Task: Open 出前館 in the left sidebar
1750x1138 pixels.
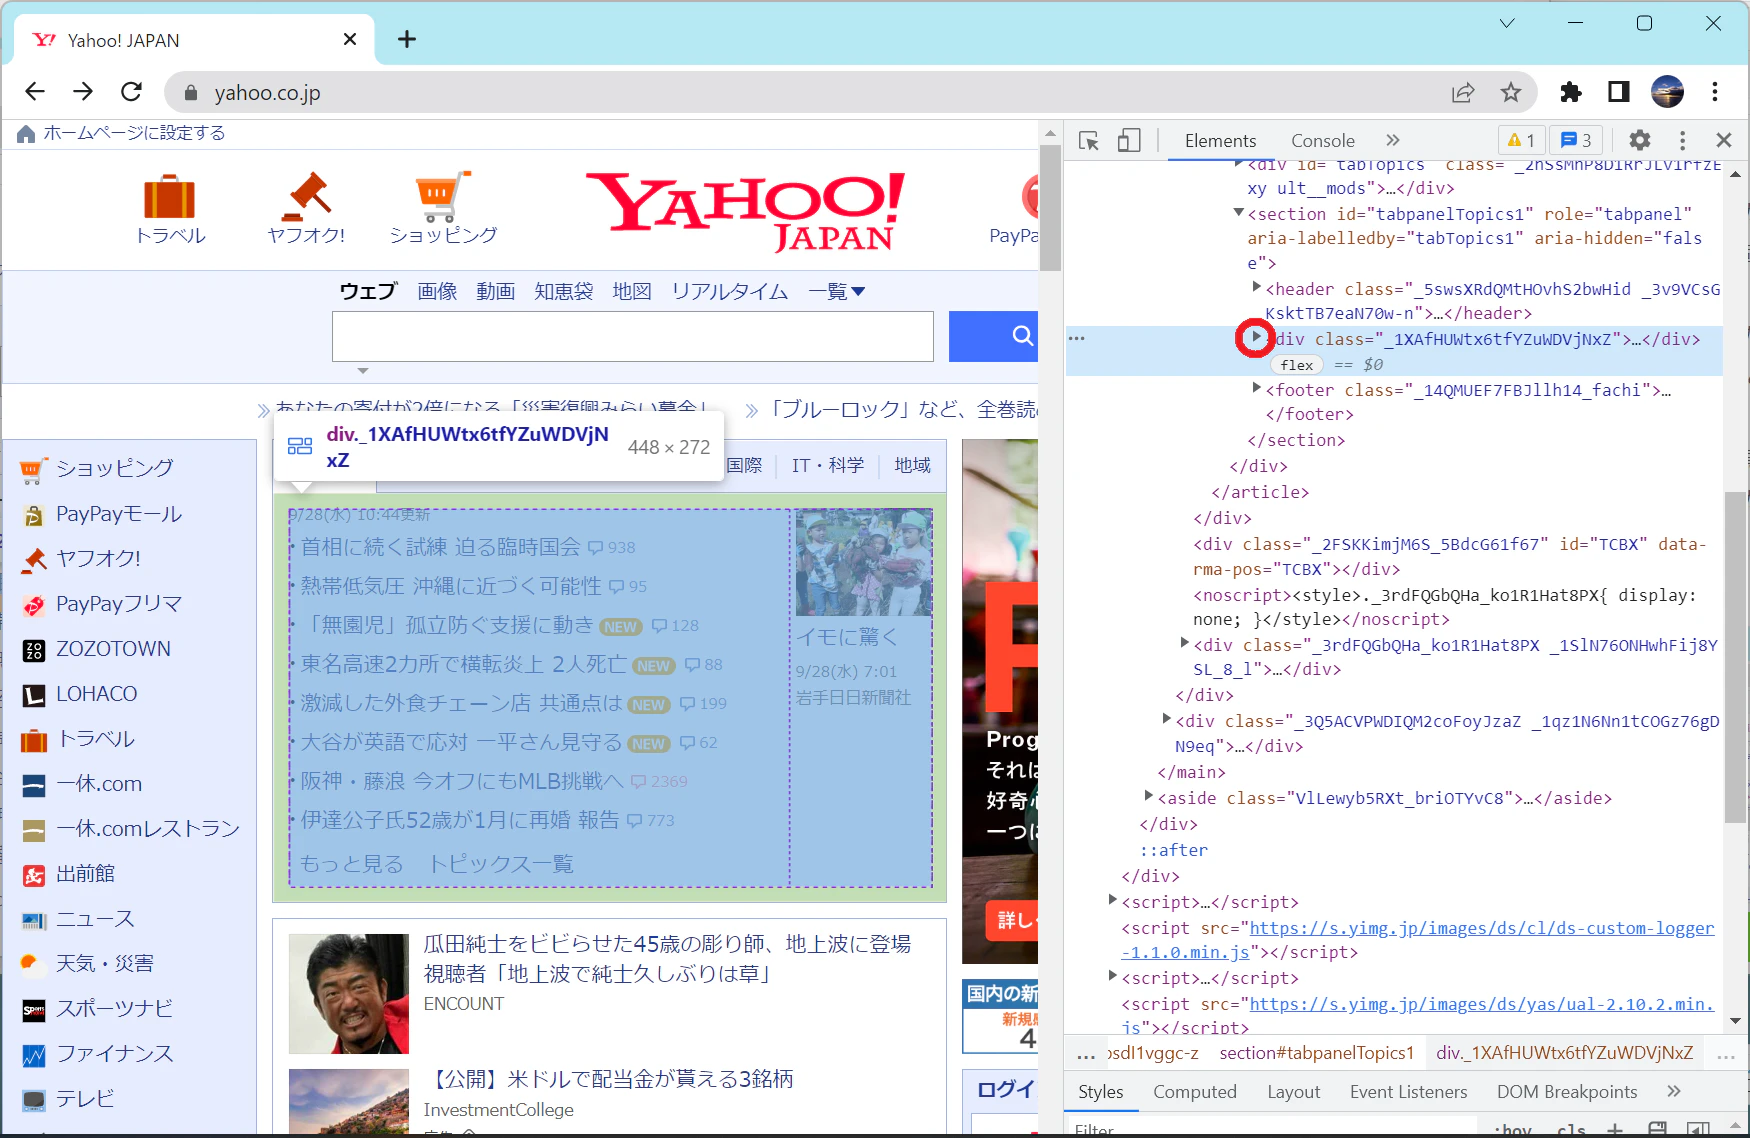Action: pos(85,874)
